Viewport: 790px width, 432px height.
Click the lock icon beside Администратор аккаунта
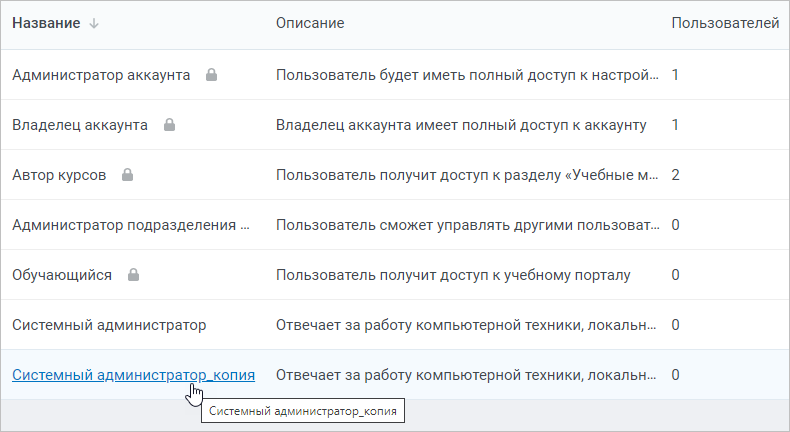click(x=212, y=75)
